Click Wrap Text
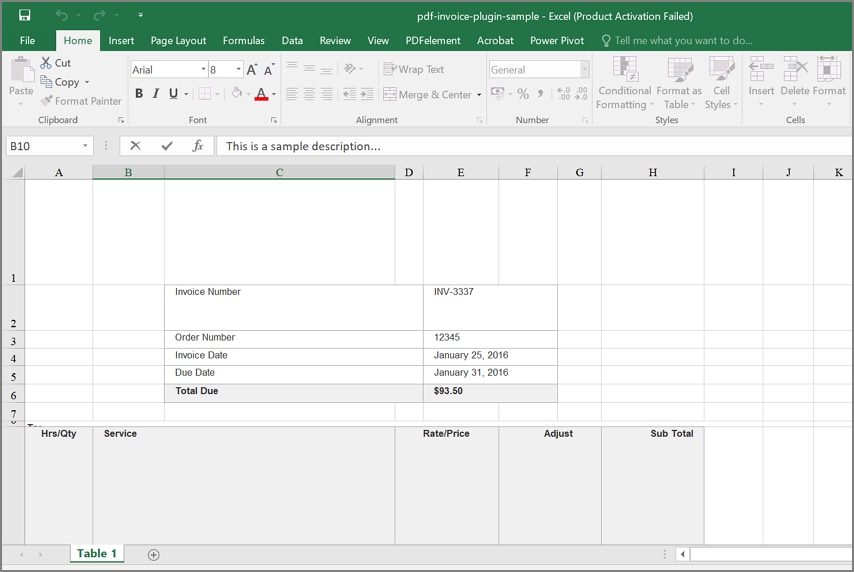This screenshot has width=854, height=572. [x=414, y=69]
